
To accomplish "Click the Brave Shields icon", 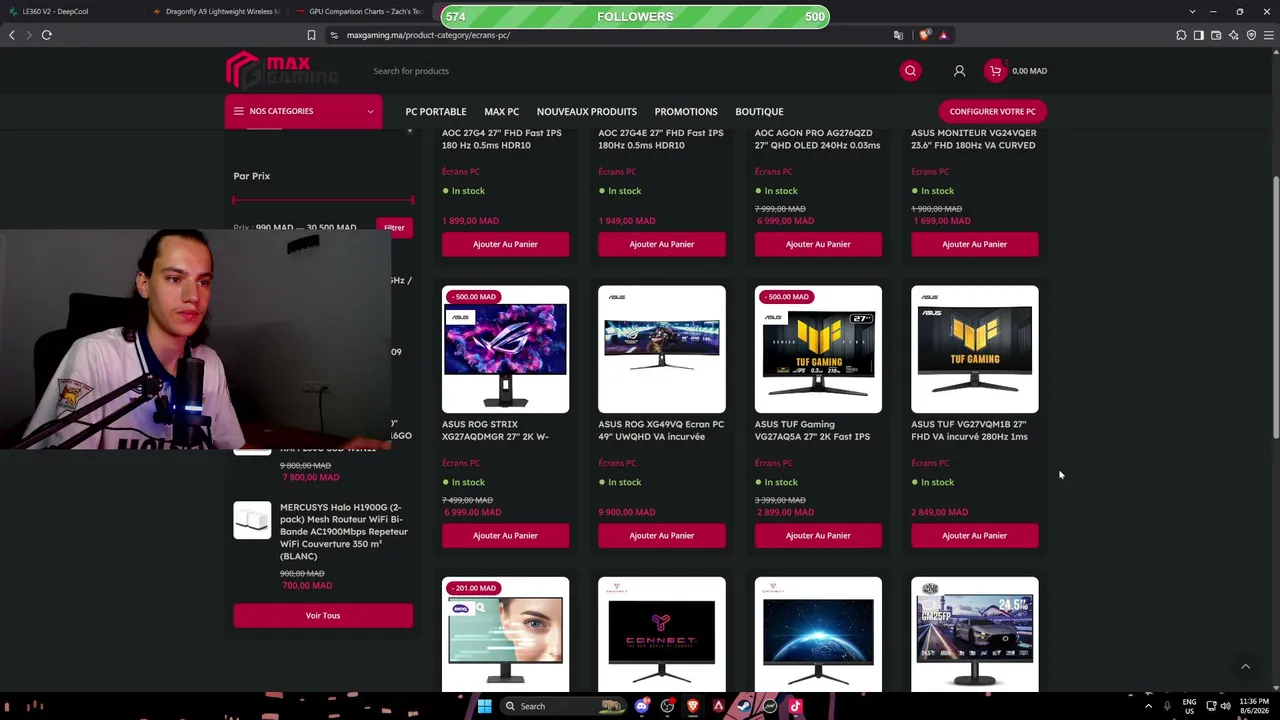I will (x=925, y=35).
